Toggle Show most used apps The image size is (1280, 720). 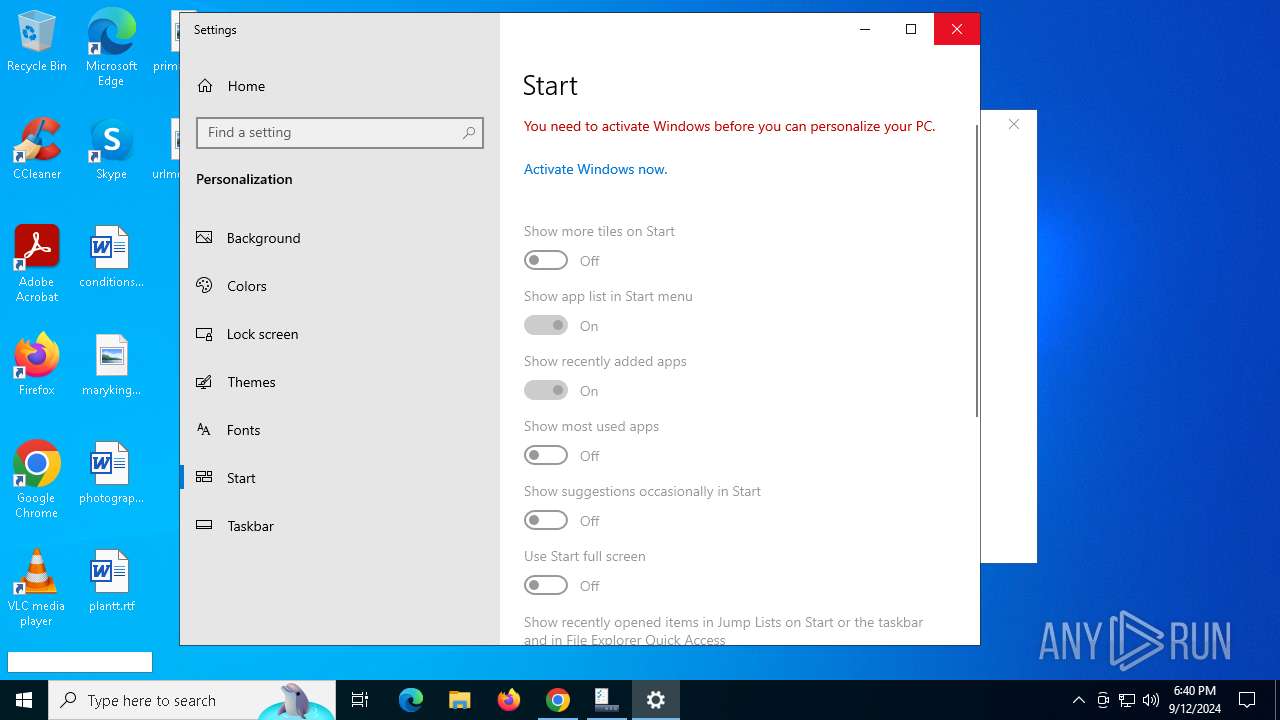[546, 455]
